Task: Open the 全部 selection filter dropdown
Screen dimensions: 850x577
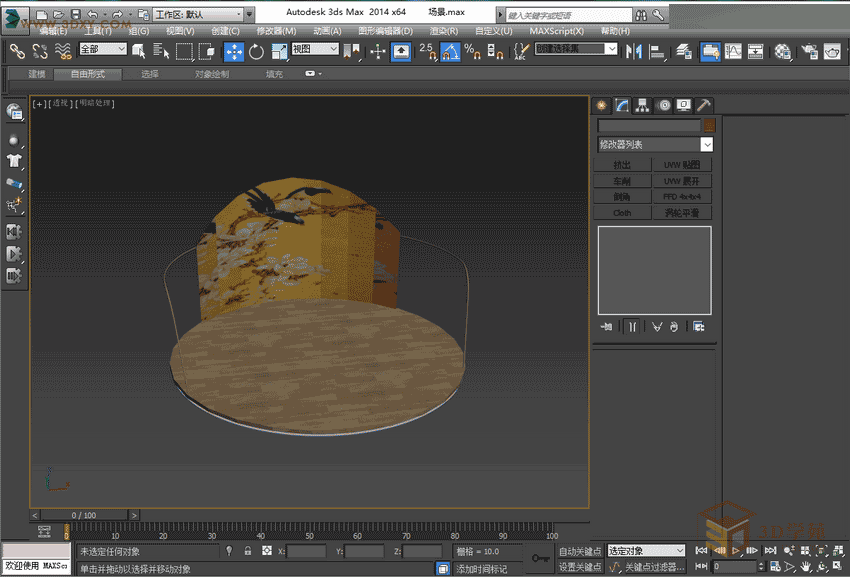Action: tap(103, 49)
